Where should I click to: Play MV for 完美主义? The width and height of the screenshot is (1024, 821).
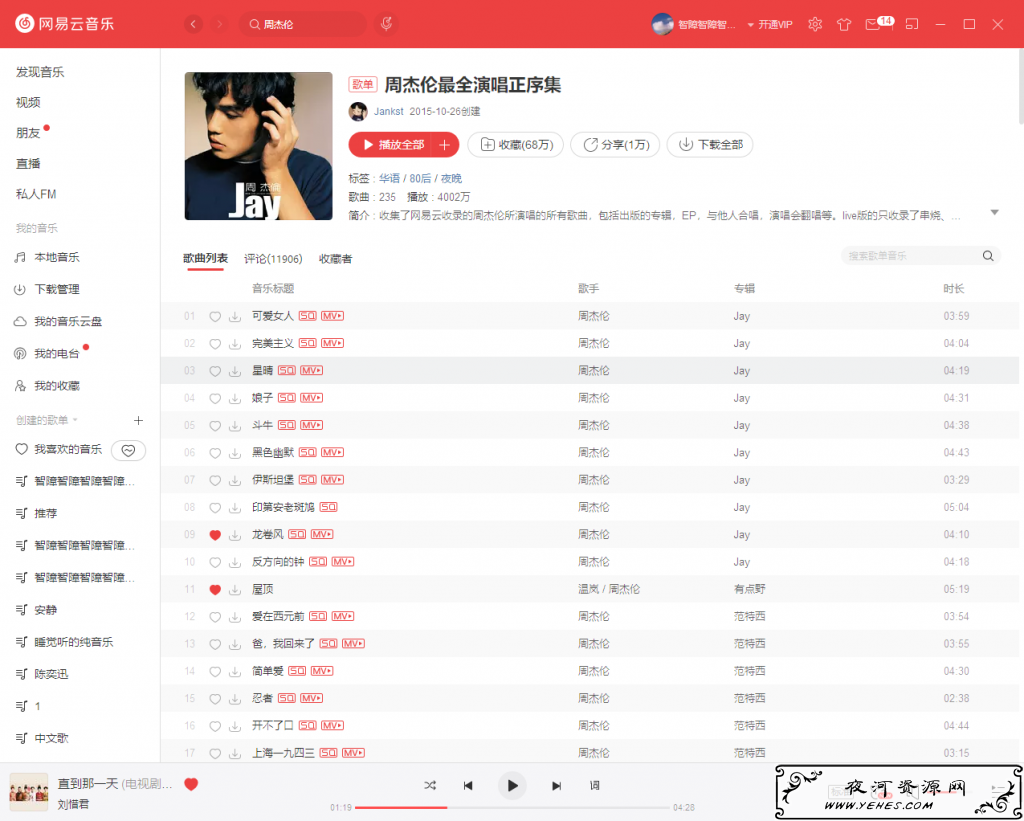coord(332,344)
